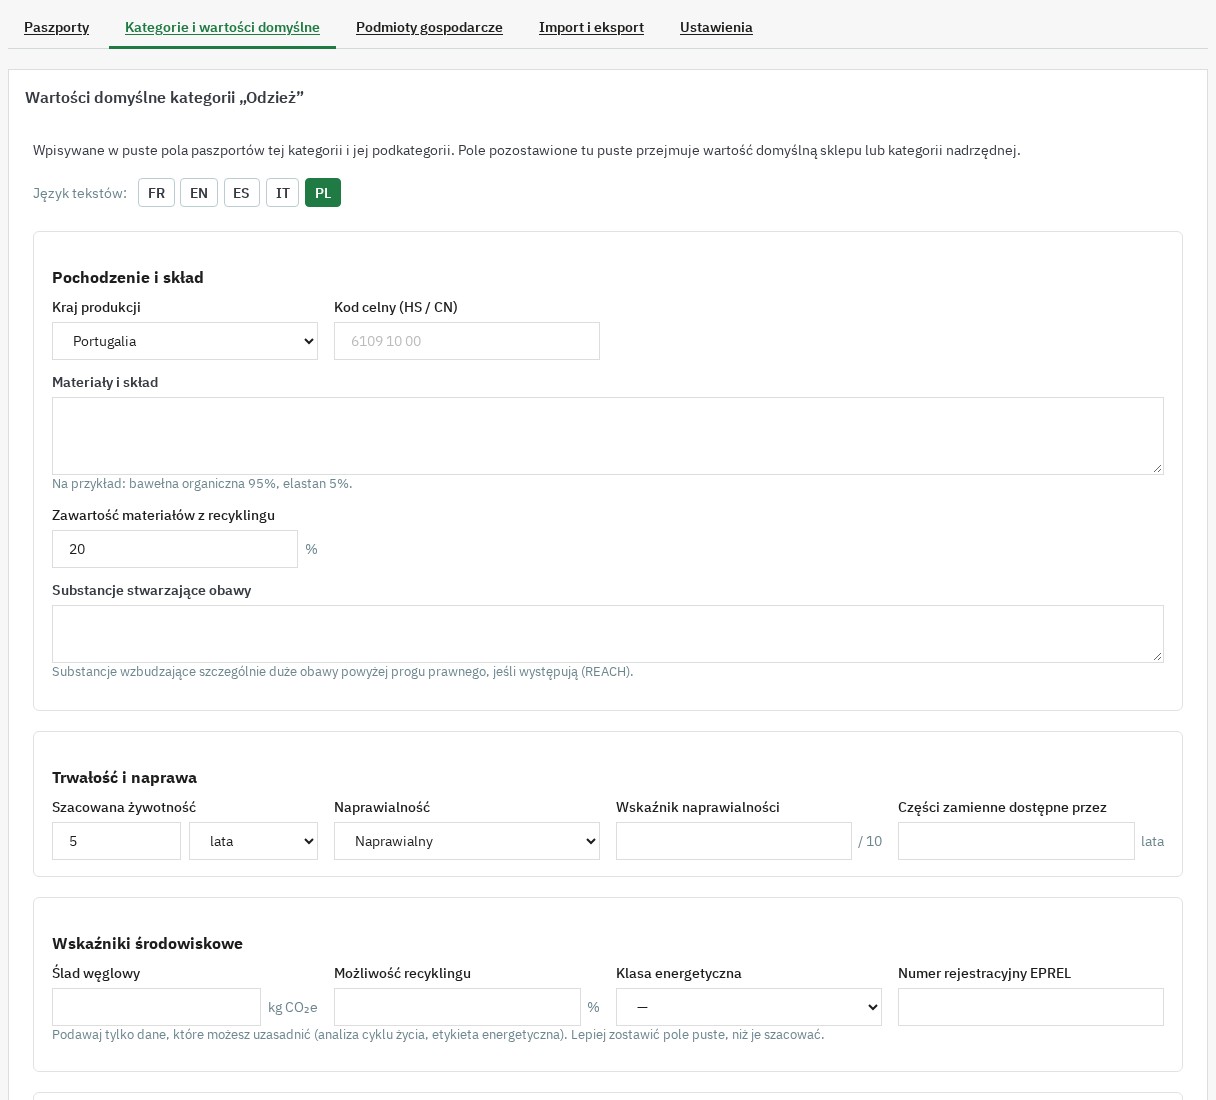Click the kg CO₂e unit label

point(293,1007)
